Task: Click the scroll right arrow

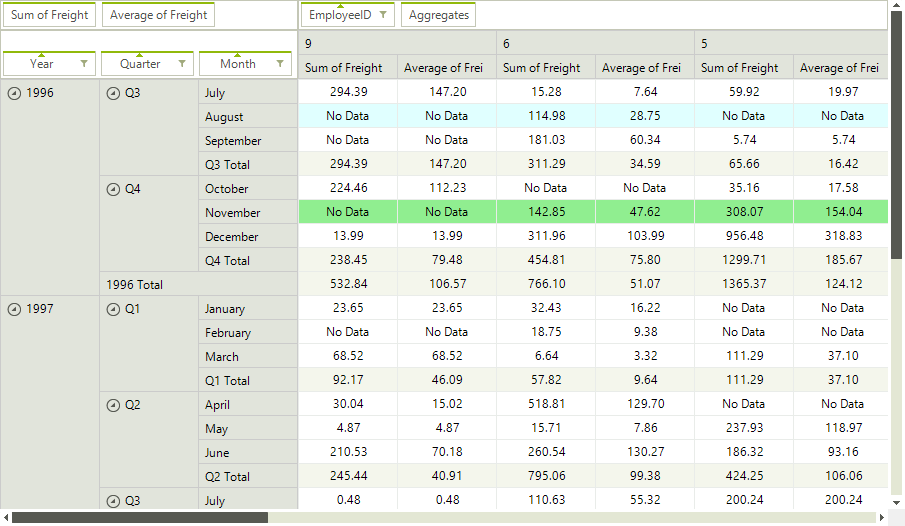Action: 882,517
